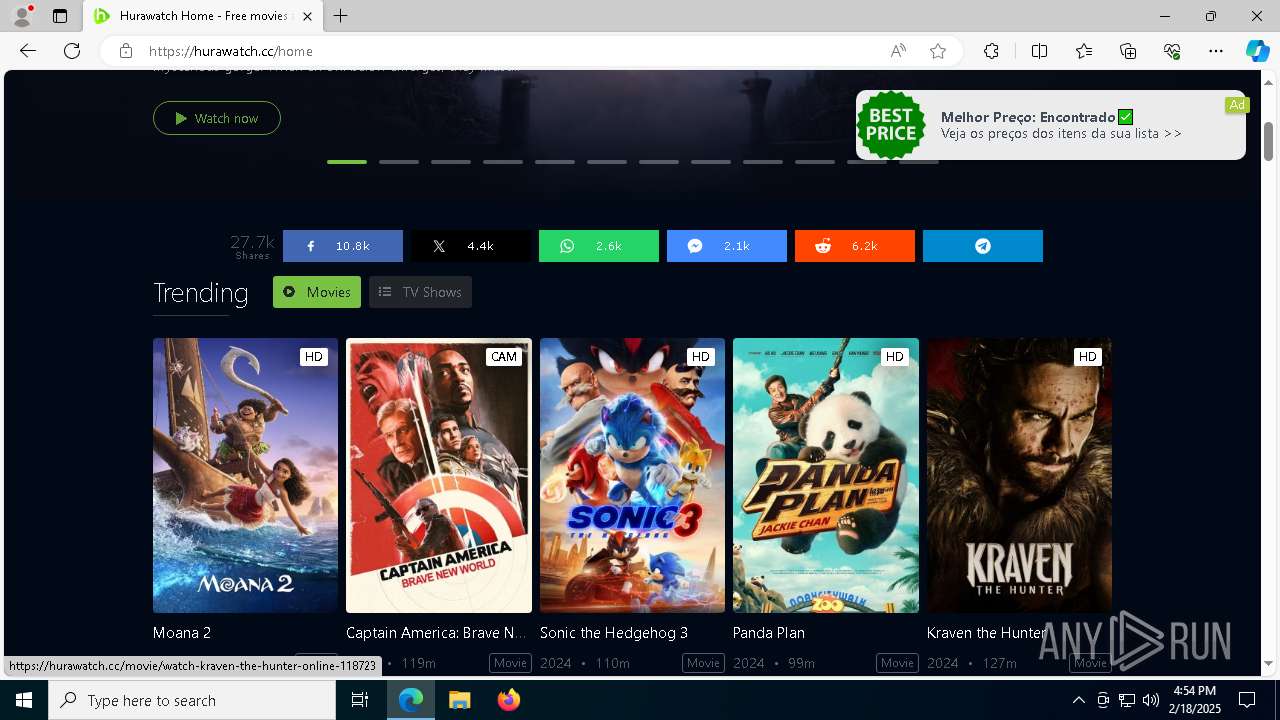This screenshot has width=1280, height=720.
Task: Click the green Ad label badge
Action: pyautogui.click(x=1237, y=105)
